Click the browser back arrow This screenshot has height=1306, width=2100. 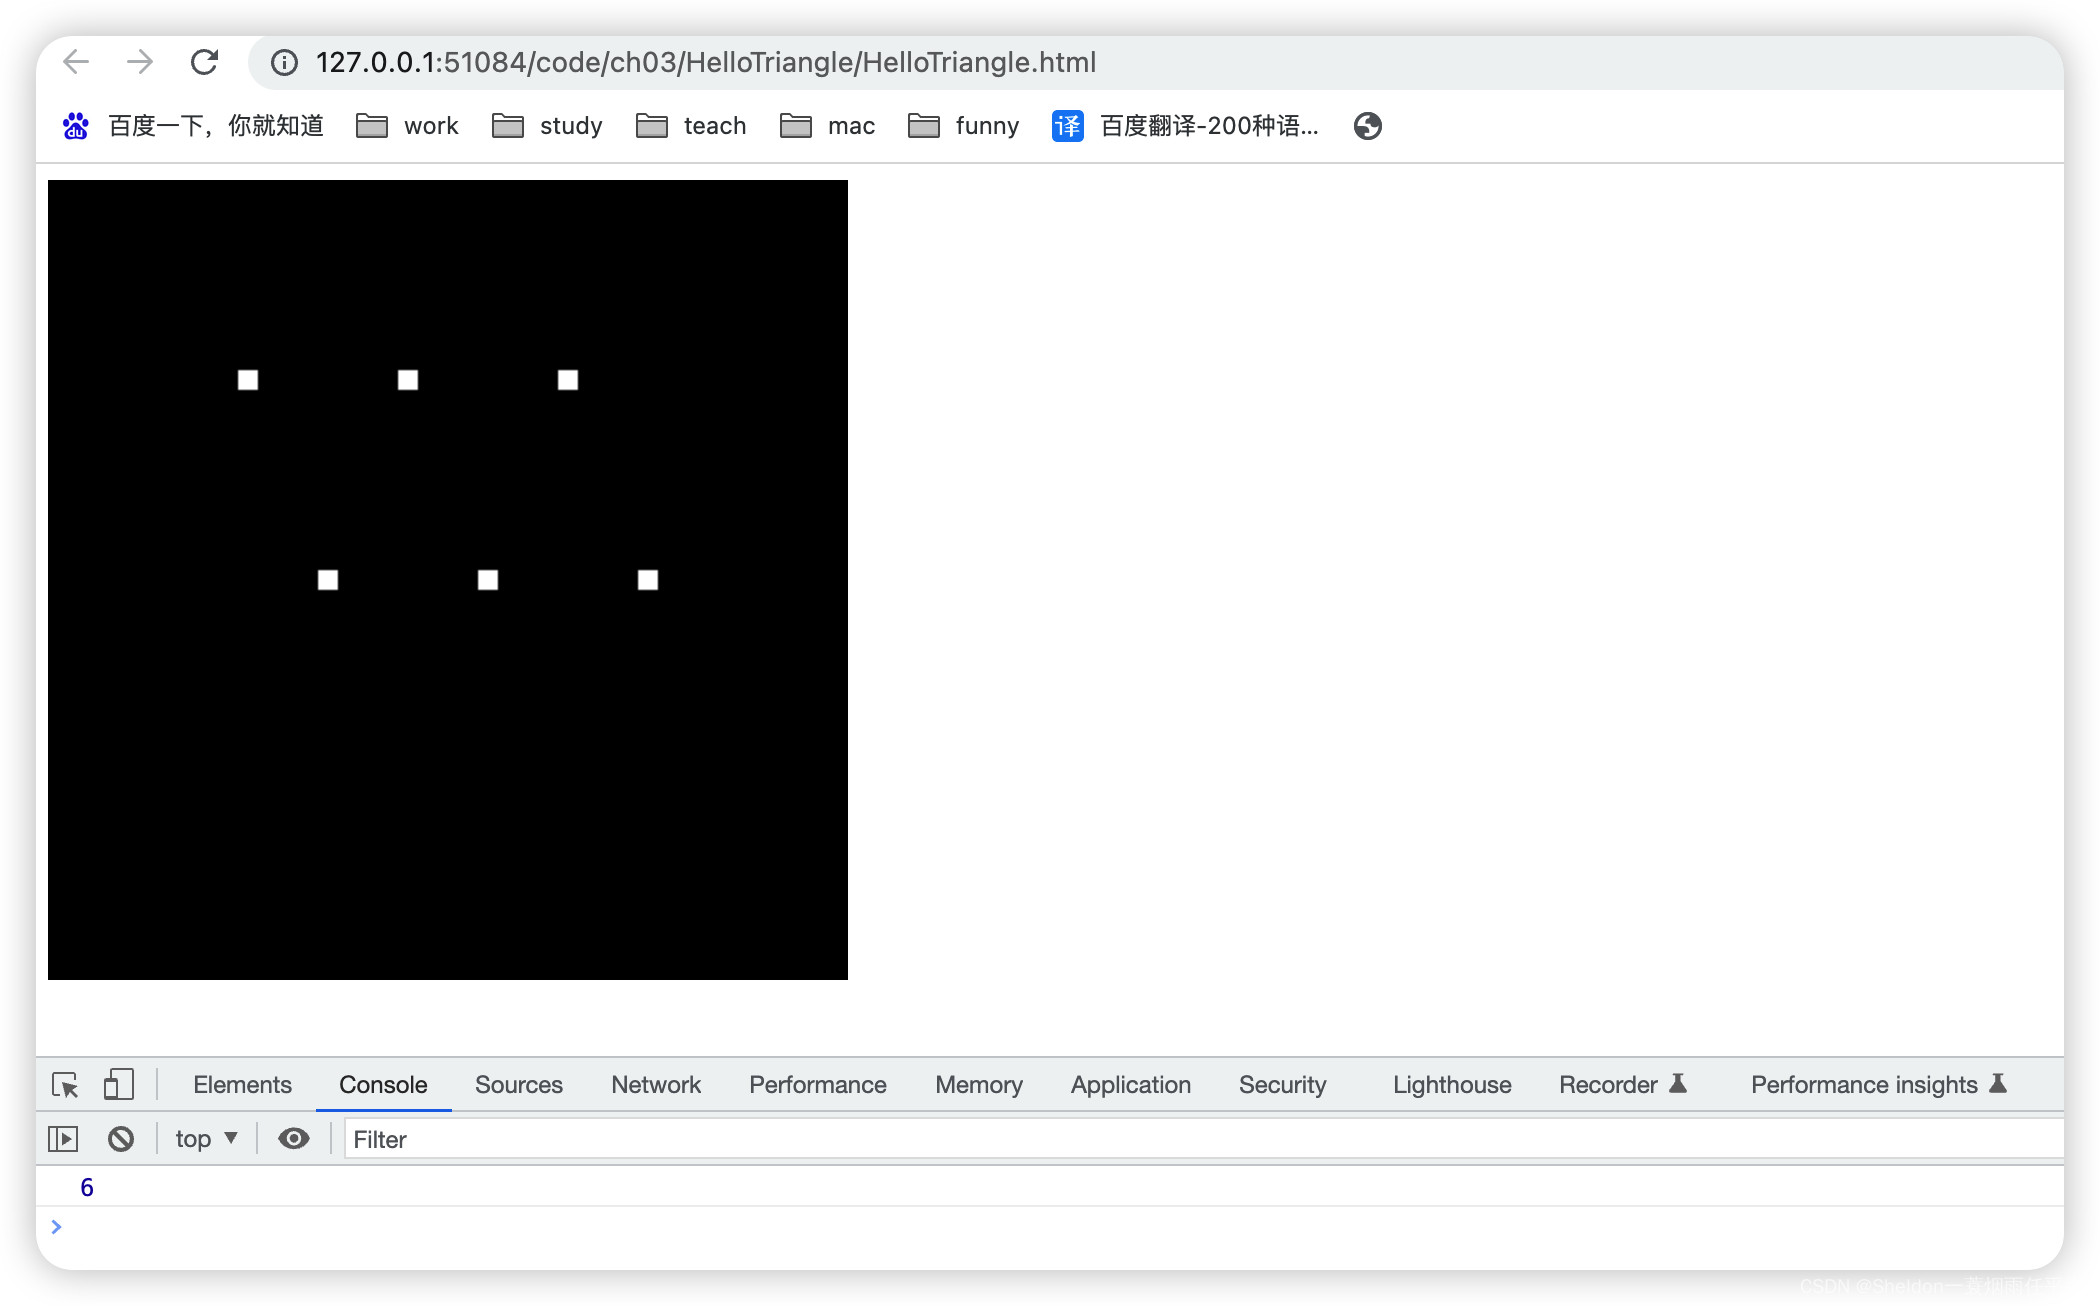76,62
